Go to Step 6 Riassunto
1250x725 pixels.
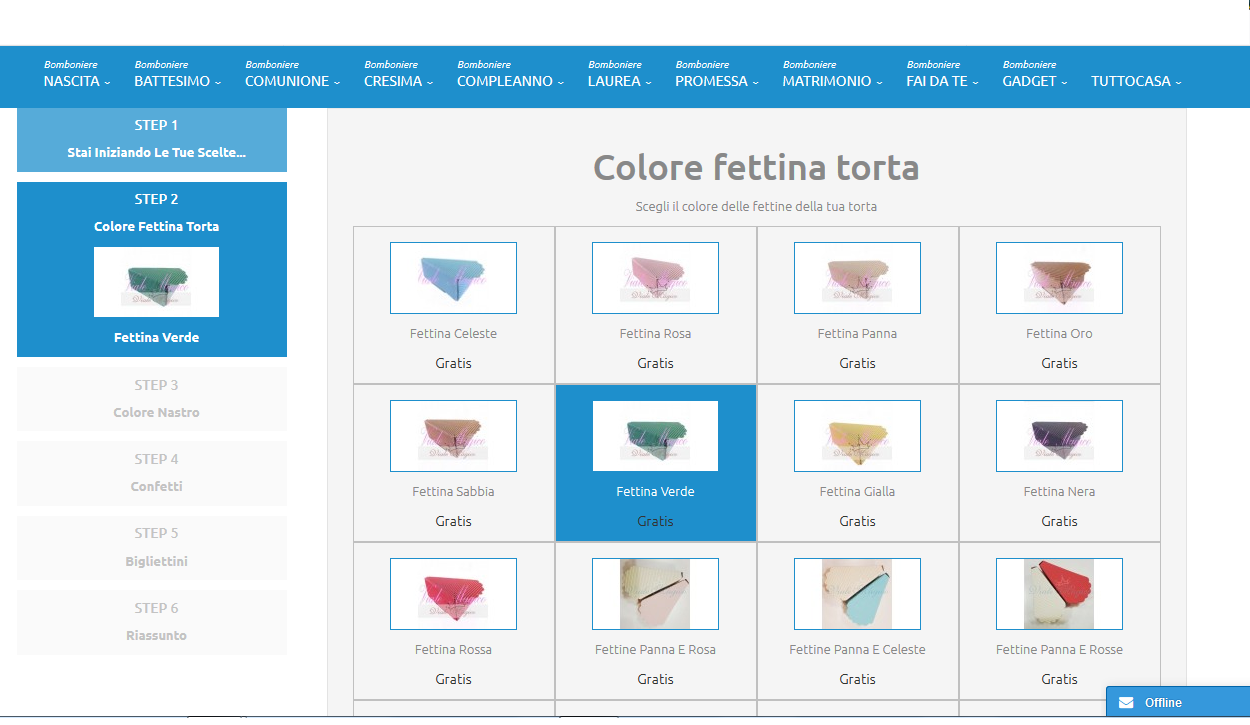(152, 621)
